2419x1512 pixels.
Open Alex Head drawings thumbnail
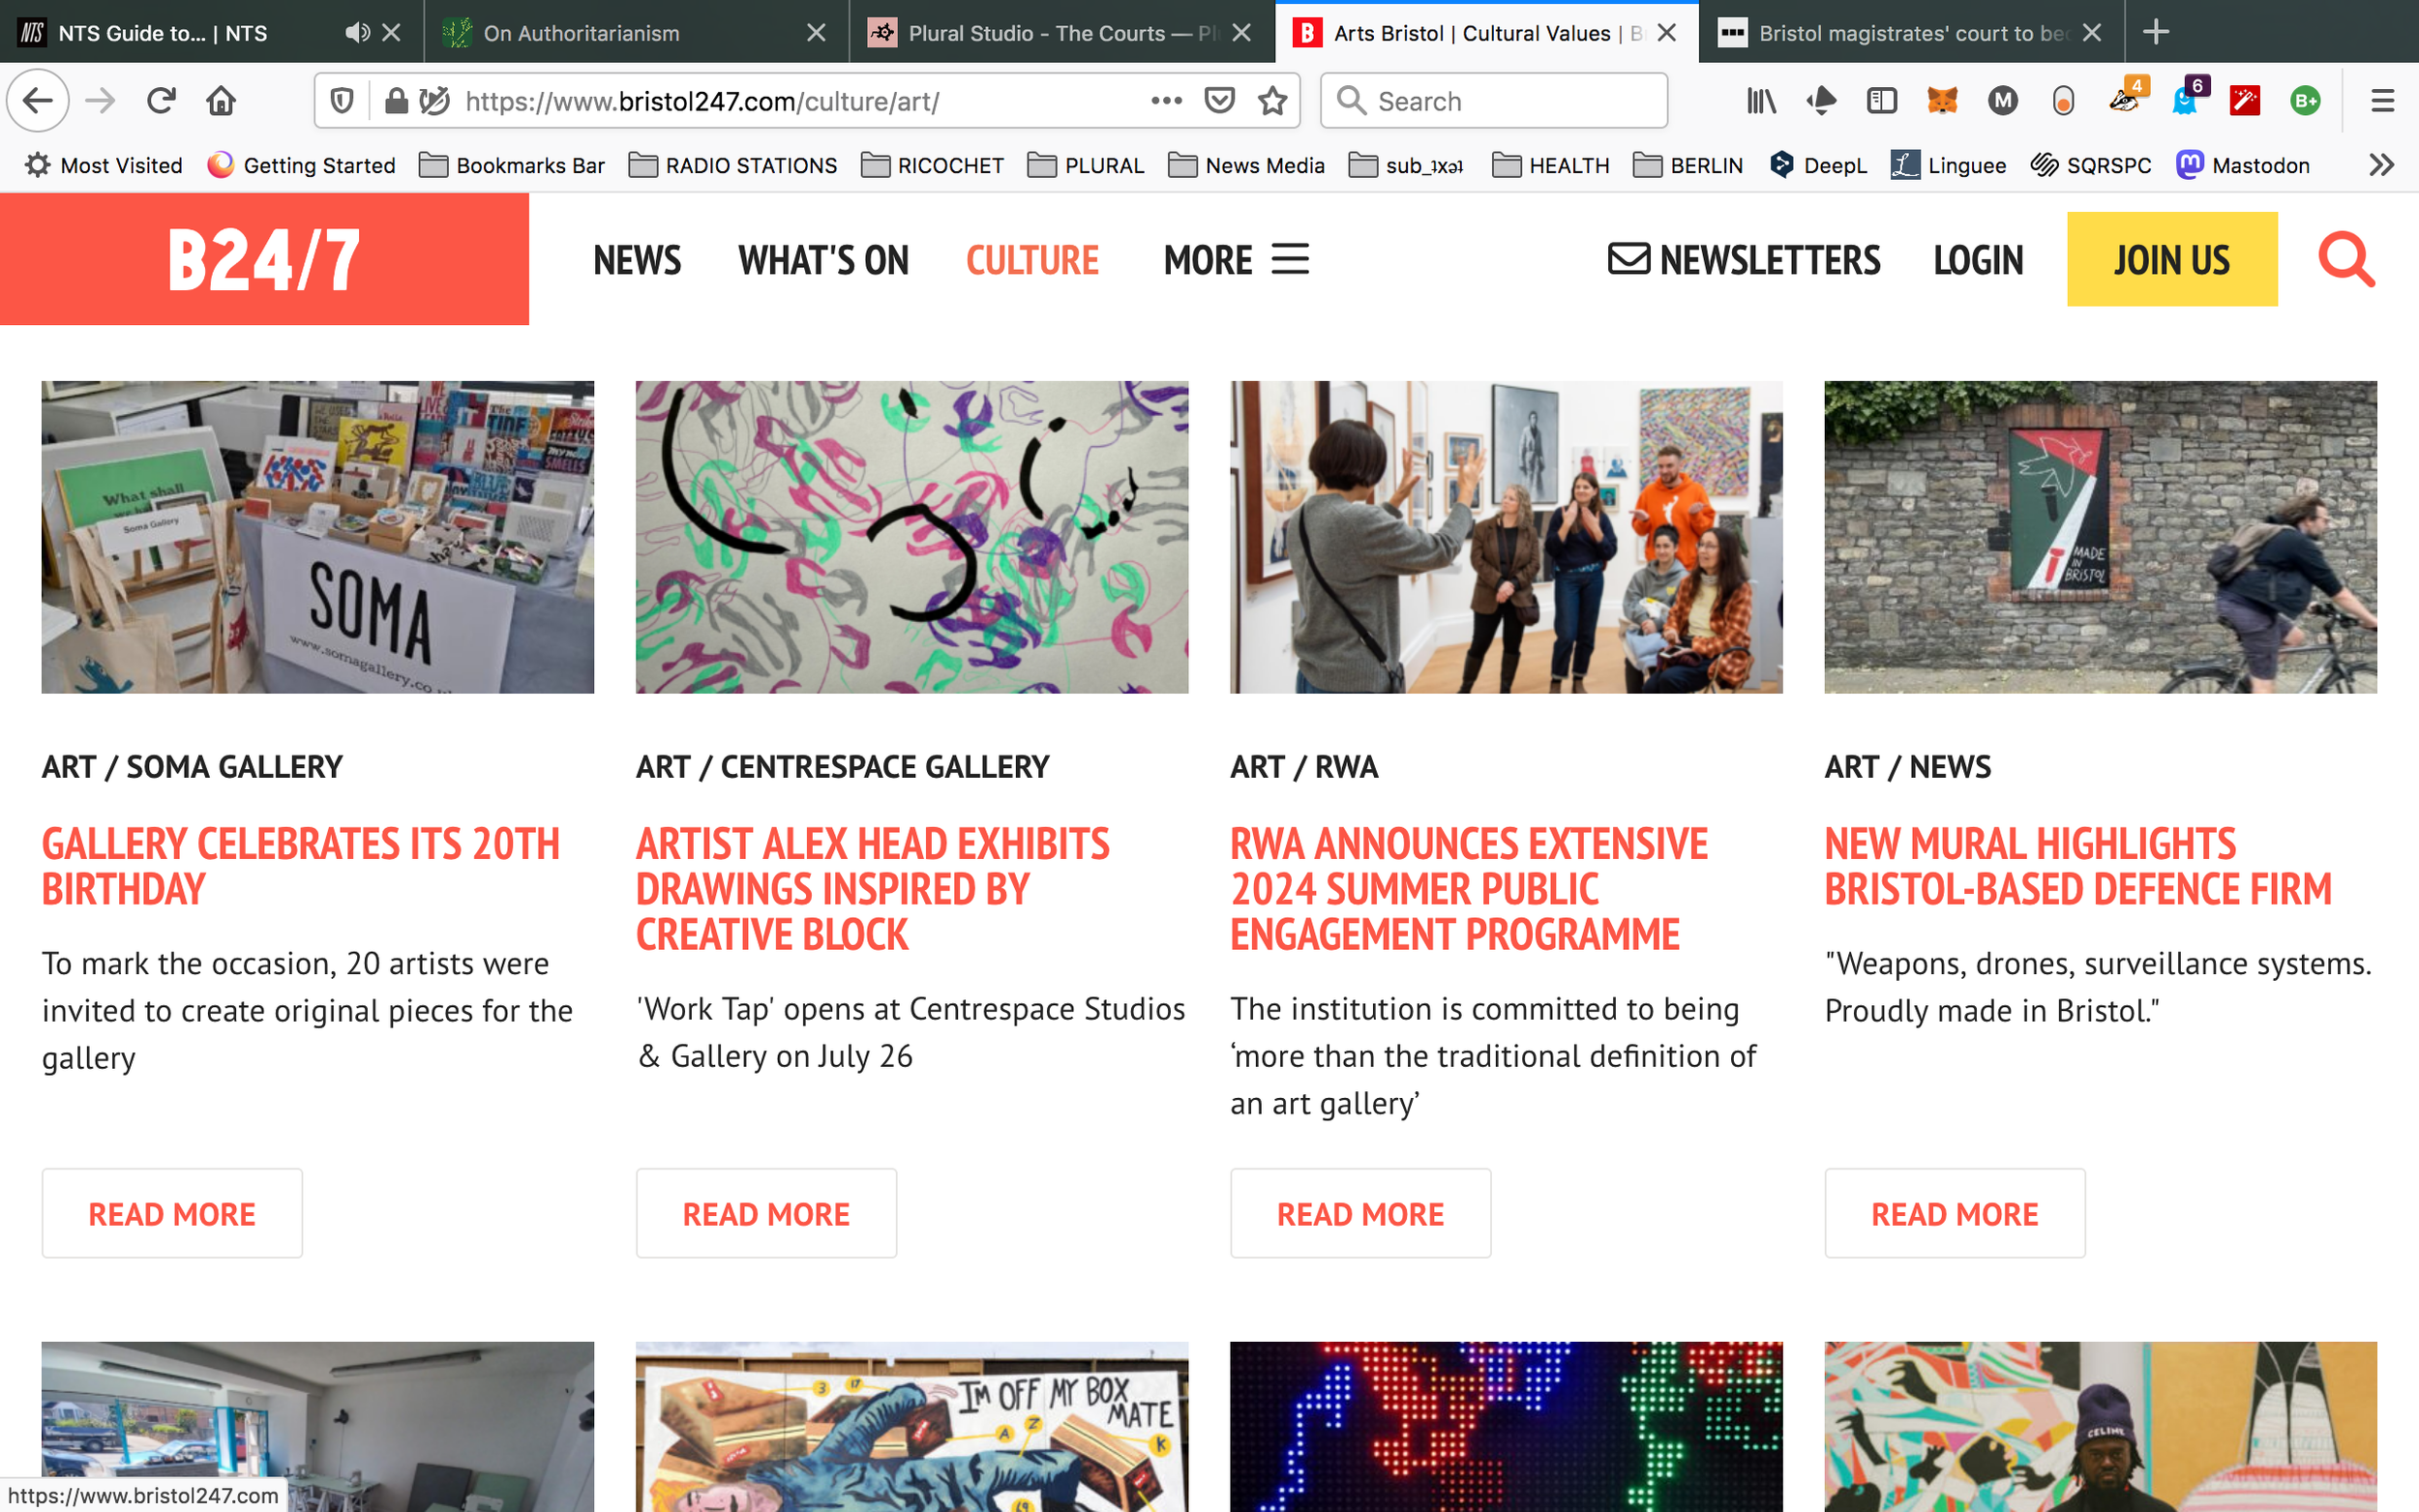(x=912, y=537)
